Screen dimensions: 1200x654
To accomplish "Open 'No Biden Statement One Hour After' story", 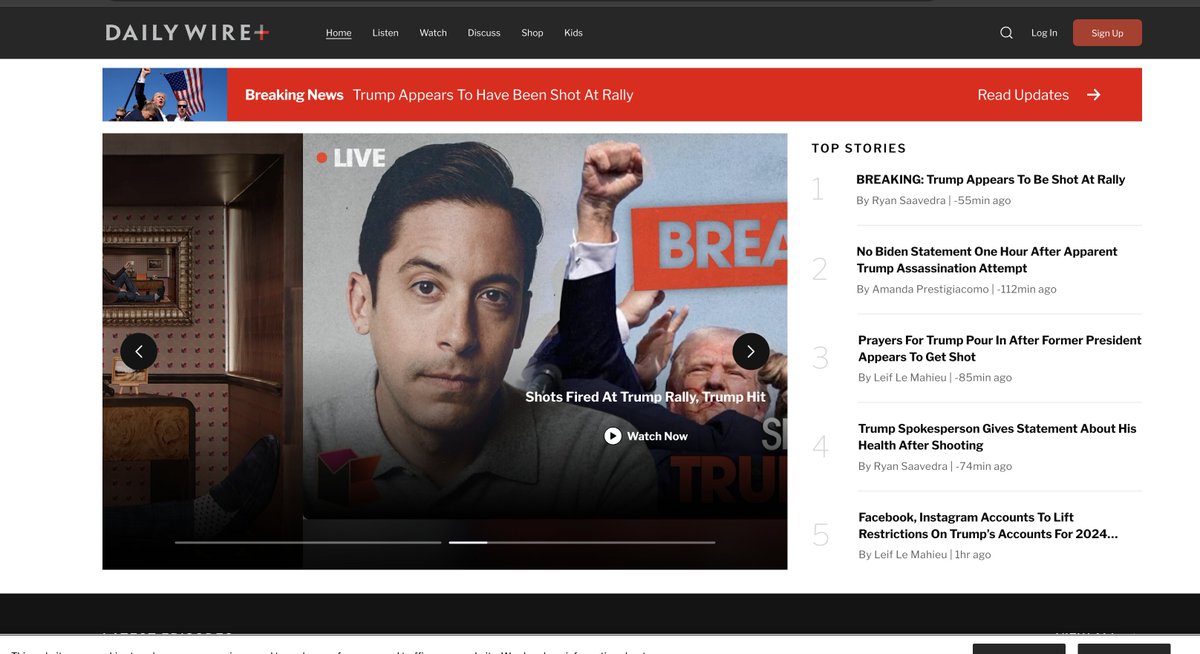I will coord(987,260).
